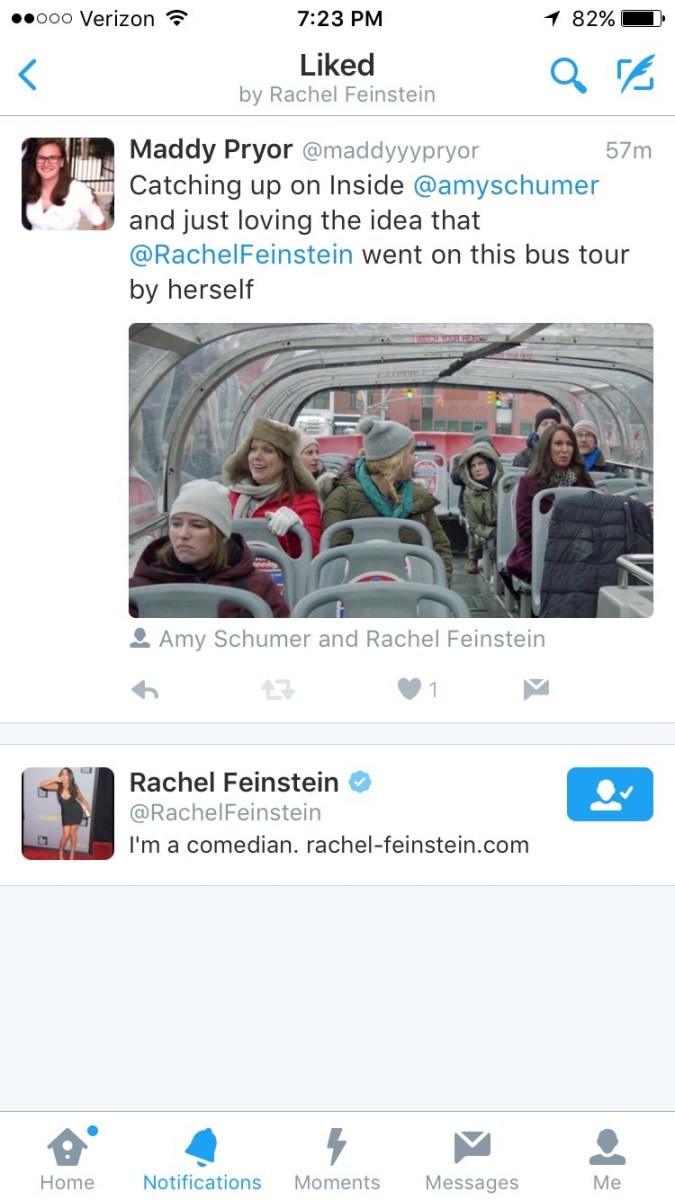675x1200 pixels.
Task: Like the tweet using the heart icon
Action: (409, 689)
